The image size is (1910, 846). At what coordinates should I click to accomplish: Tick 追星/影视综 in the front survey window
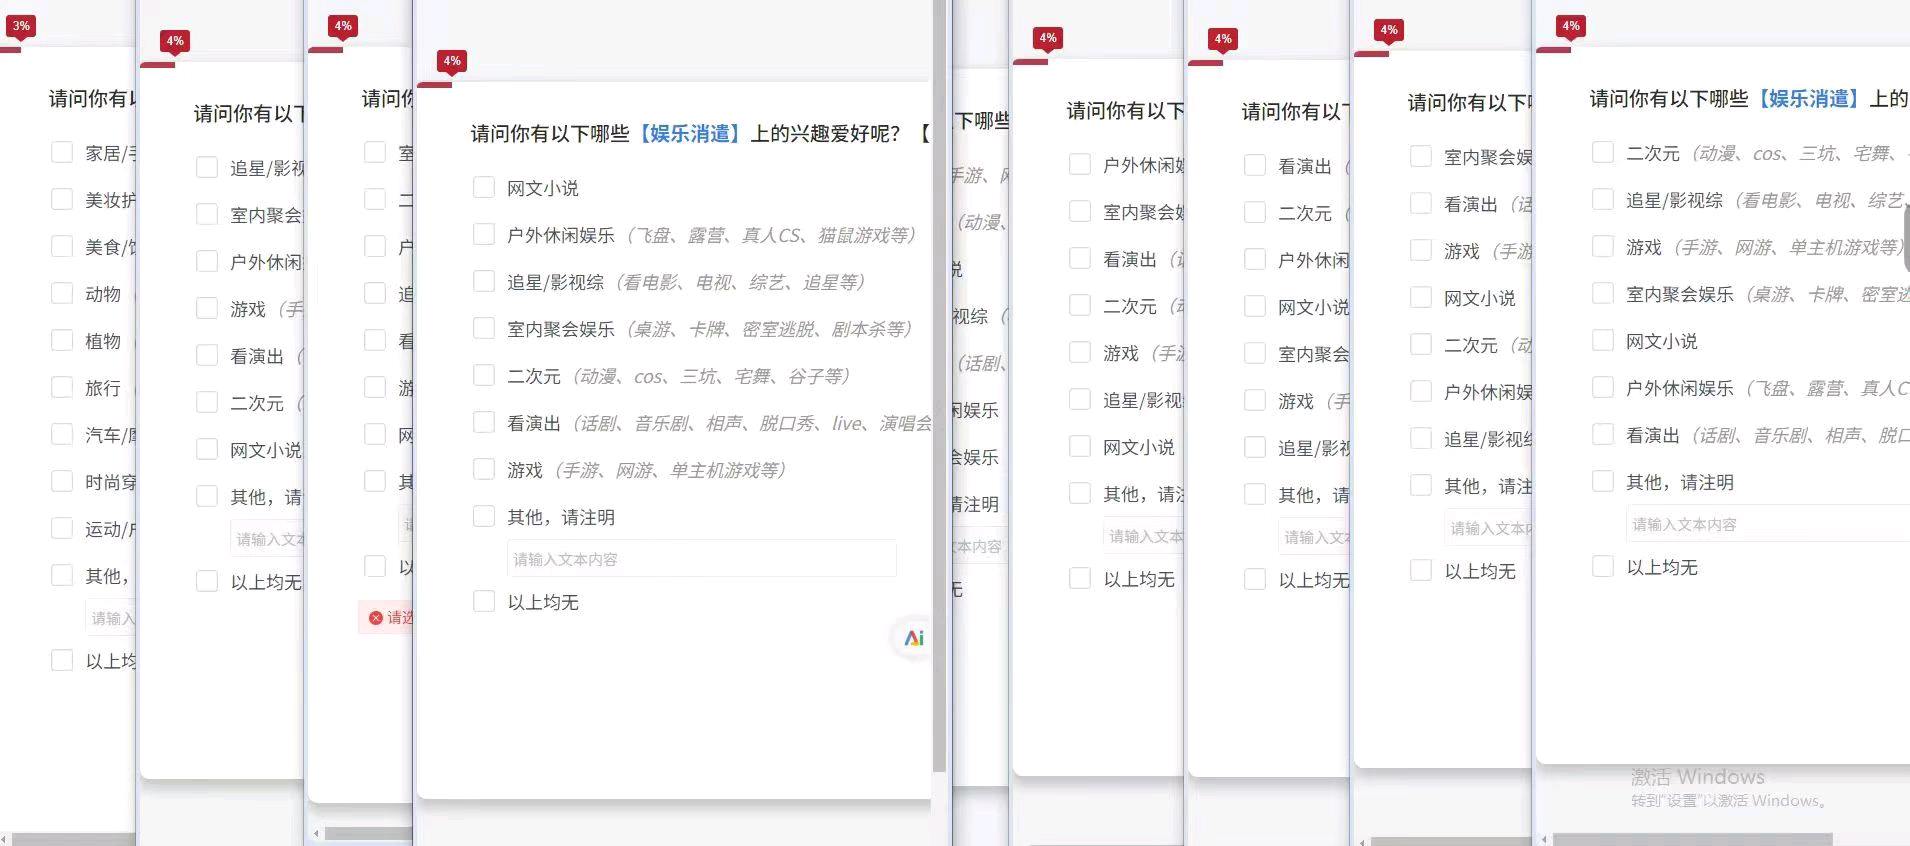click(x=484, y=281)
